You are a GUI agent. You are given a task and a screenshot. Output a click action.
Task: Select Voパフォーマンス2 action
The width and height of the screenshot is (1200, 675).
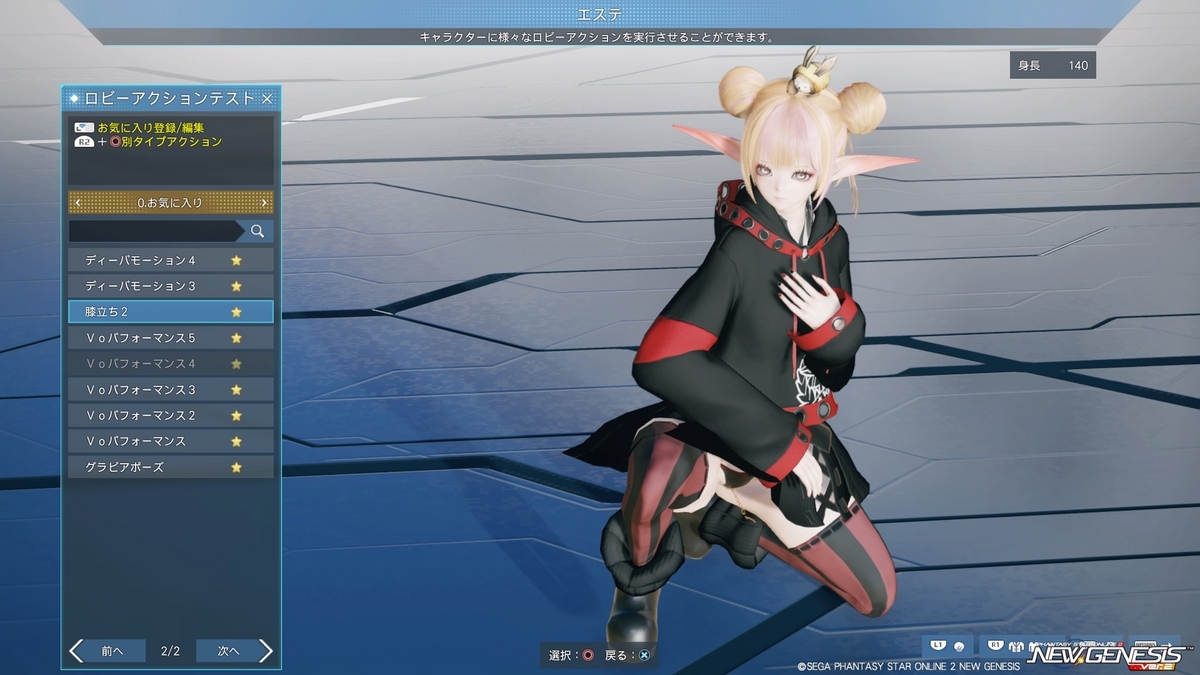(171, 415)
